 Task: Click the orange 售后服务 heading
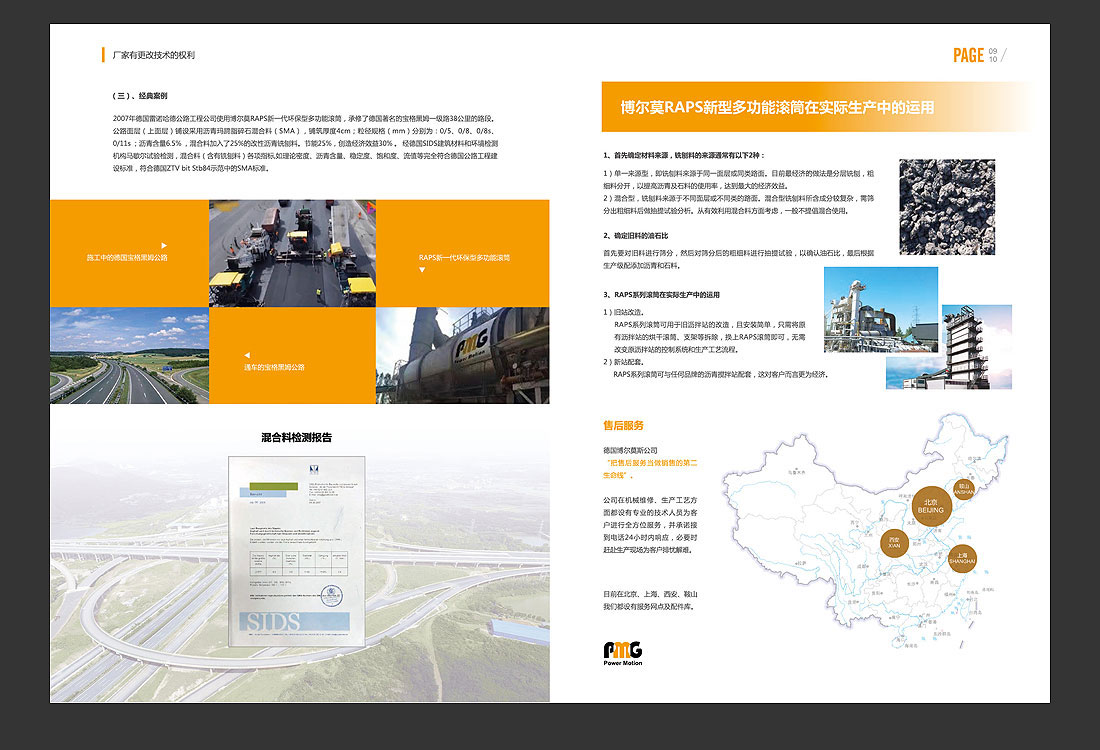click(623, 425)
